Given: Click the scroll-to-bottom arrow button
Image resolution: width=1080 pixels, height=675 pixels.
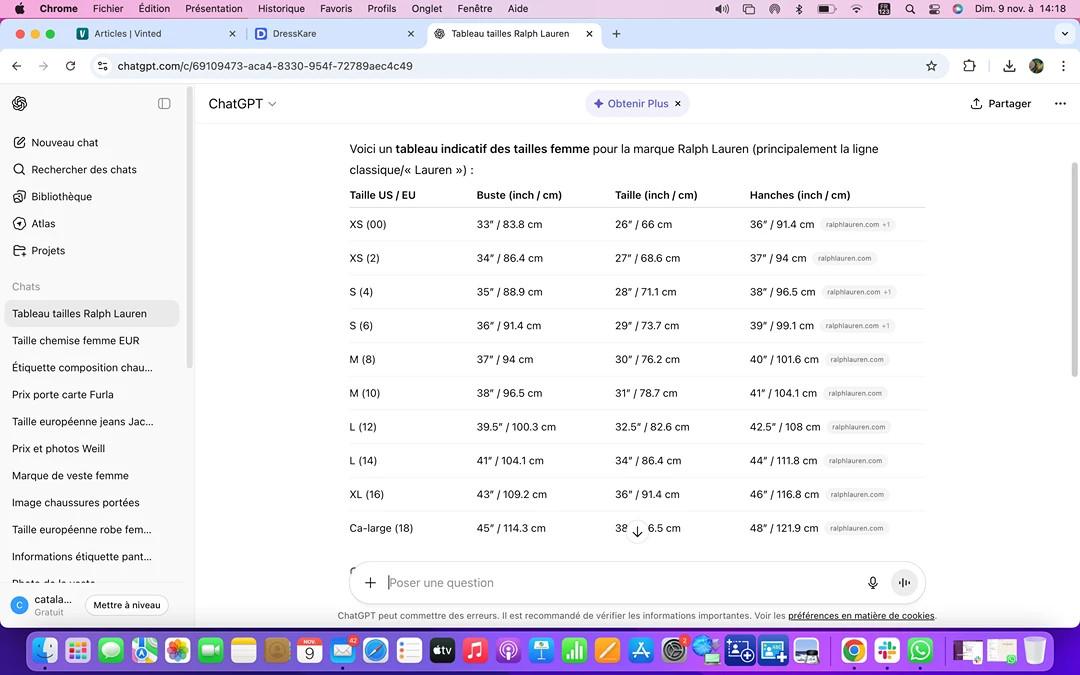Looking at the screenshot, I should (x=637, y=531).
